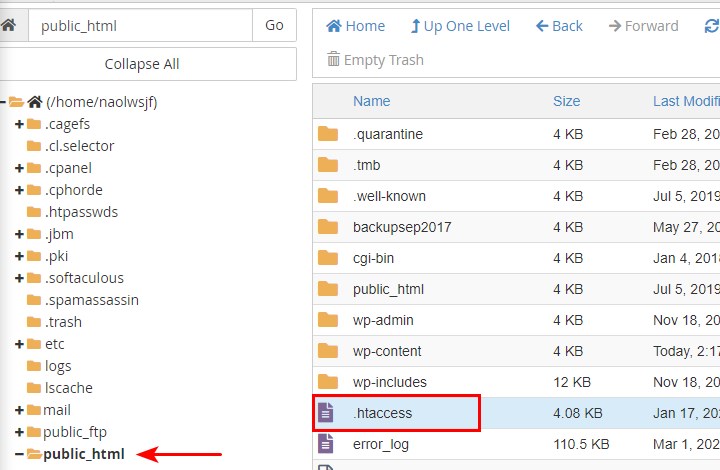Click the wp-admin folder icon
720x470 pixels.
click(328, 320)
